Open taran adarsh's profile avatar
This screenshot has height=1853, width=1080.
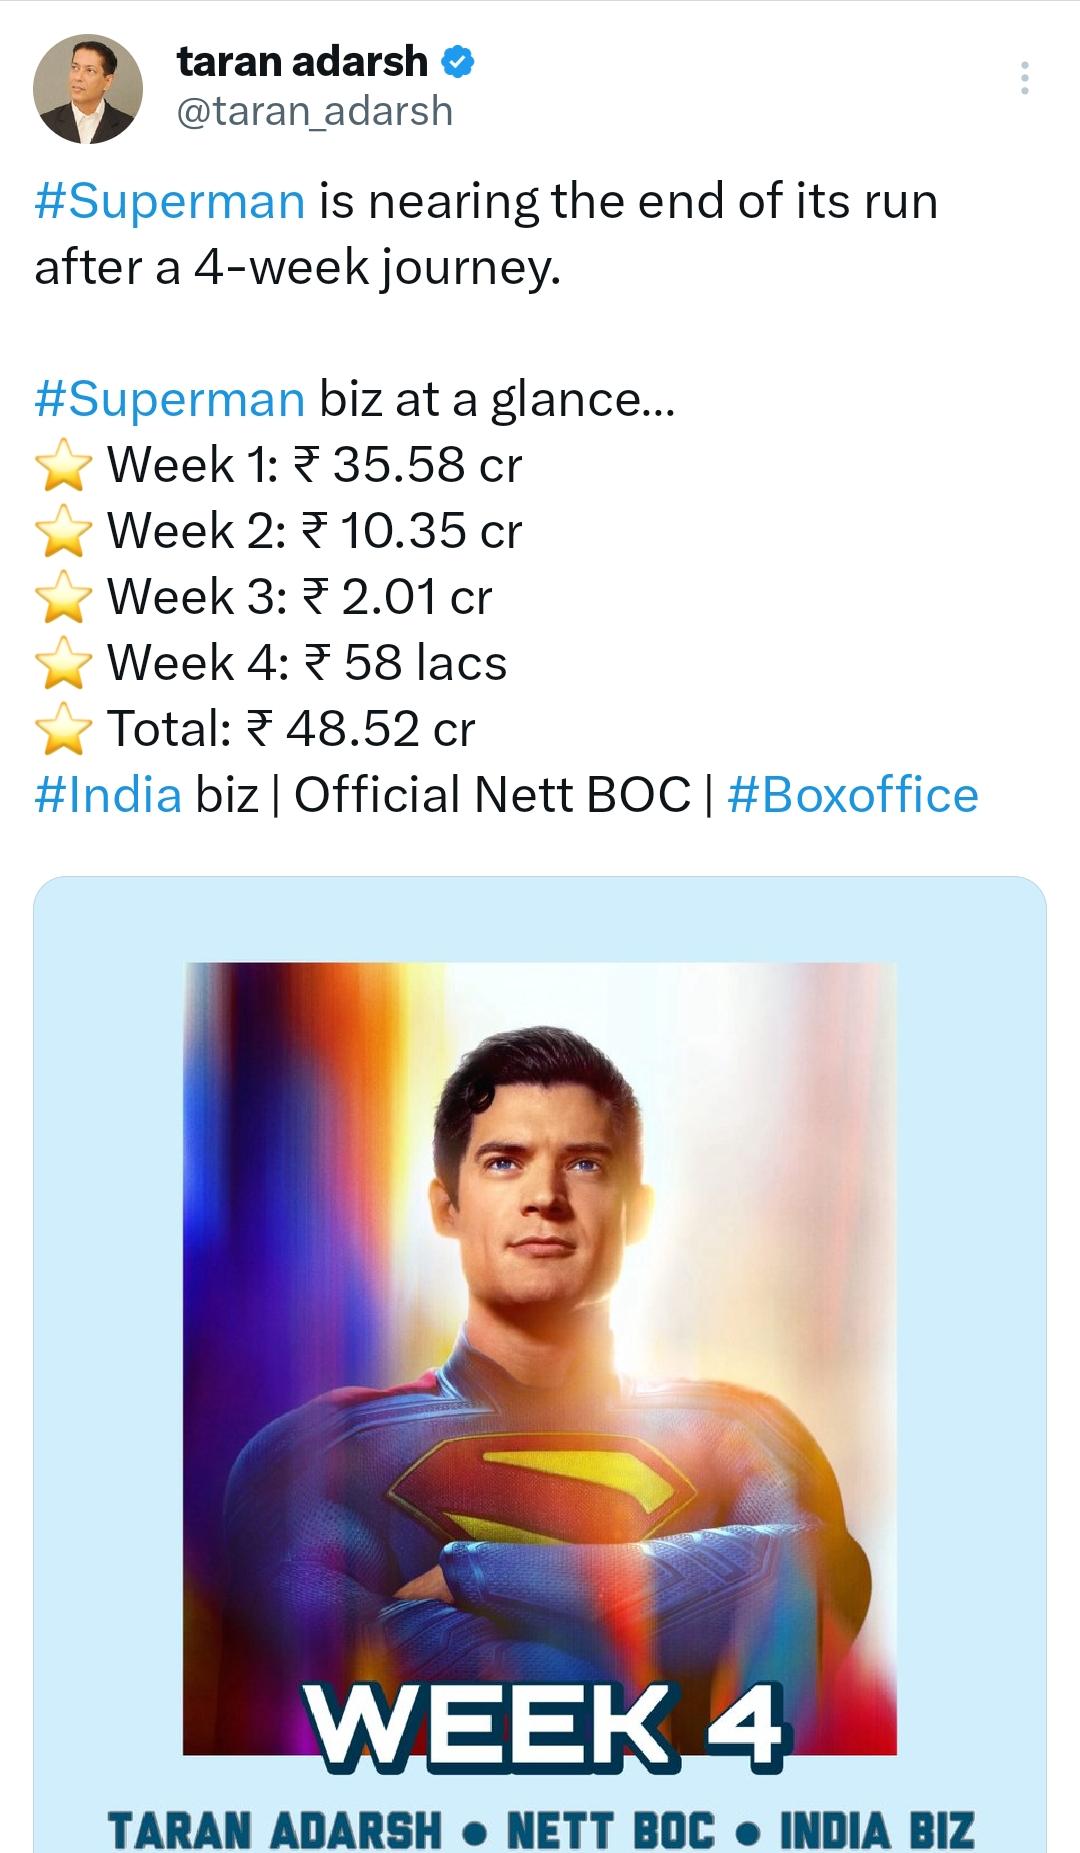(88, 89)
